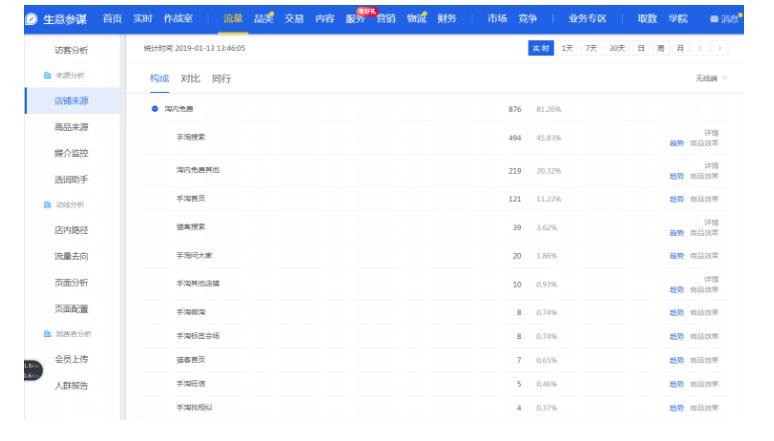Open the 市场 top menu
Screen dimensions: 774x441
(497, 18)
